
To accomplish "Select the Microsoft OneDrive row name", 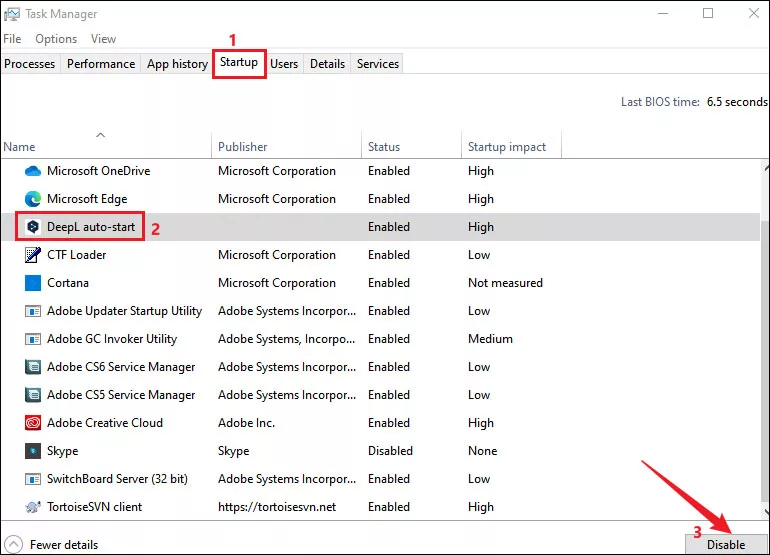I will click(99, 171).
